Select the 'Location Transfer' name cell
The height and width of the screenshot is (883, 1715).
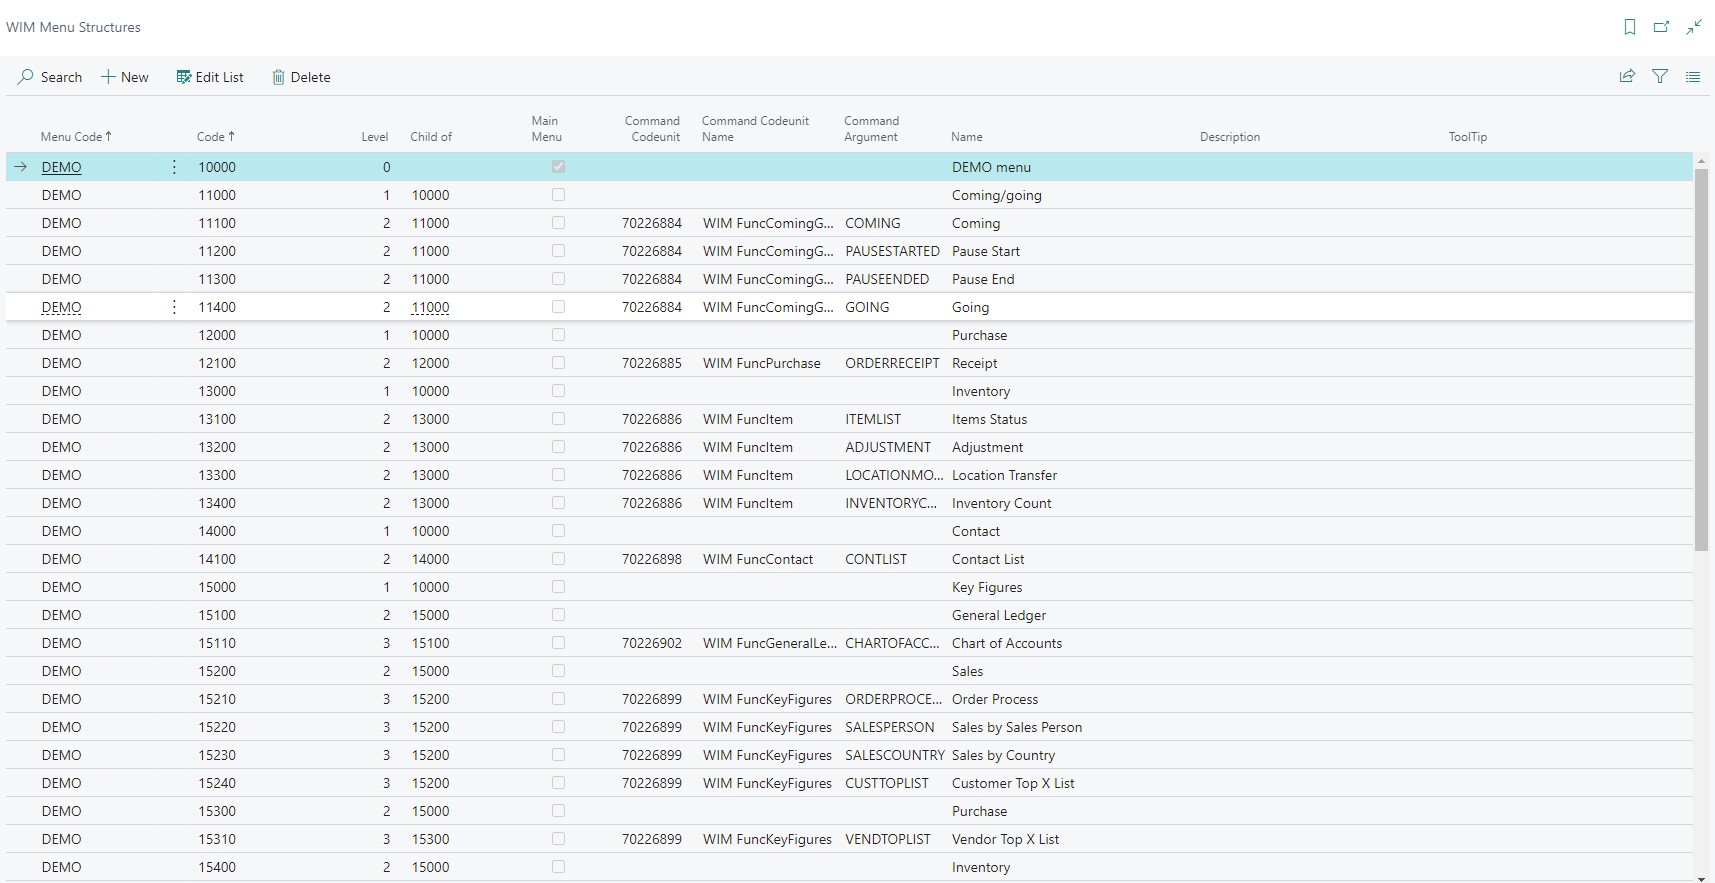pos(1004,475)
